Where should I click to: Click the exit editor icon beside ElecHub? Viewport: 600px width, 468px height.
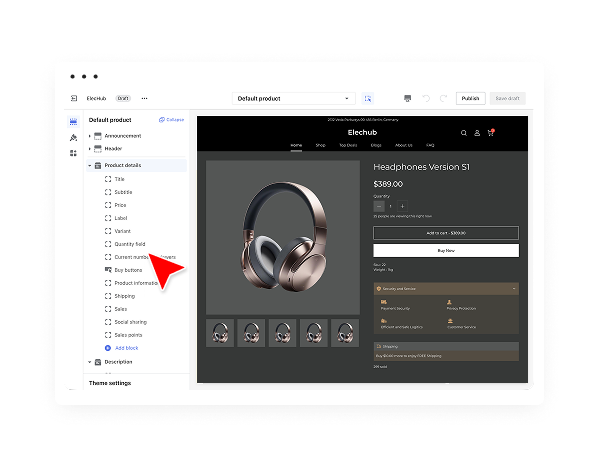74,98
